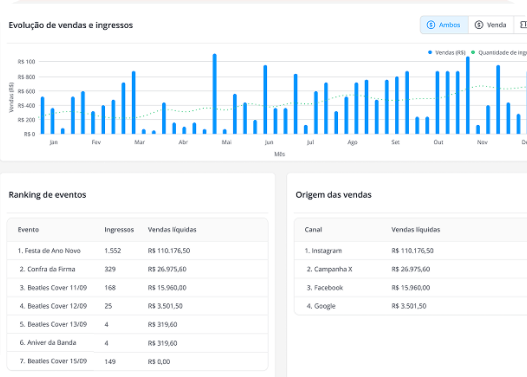527x377 pixels.
Task: Click the 1.552 ingressos value
Action: [x=113, y=251]
